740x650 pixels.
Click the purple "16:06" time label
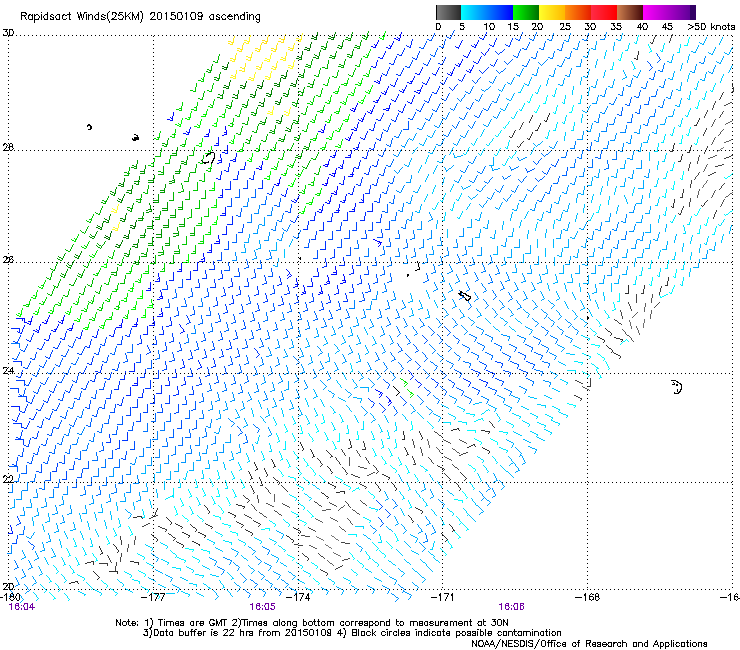[512, 607]
